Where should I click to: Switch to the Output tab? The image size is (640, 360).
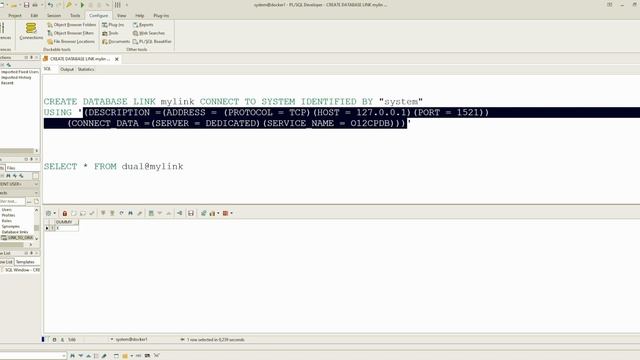67,69
